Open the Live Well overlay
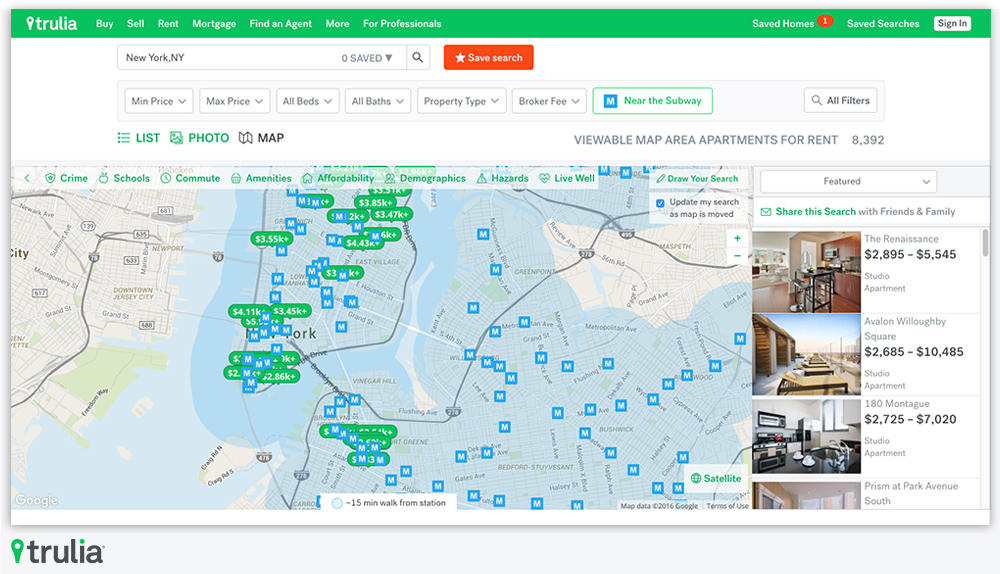 click(x=567, y=179)
